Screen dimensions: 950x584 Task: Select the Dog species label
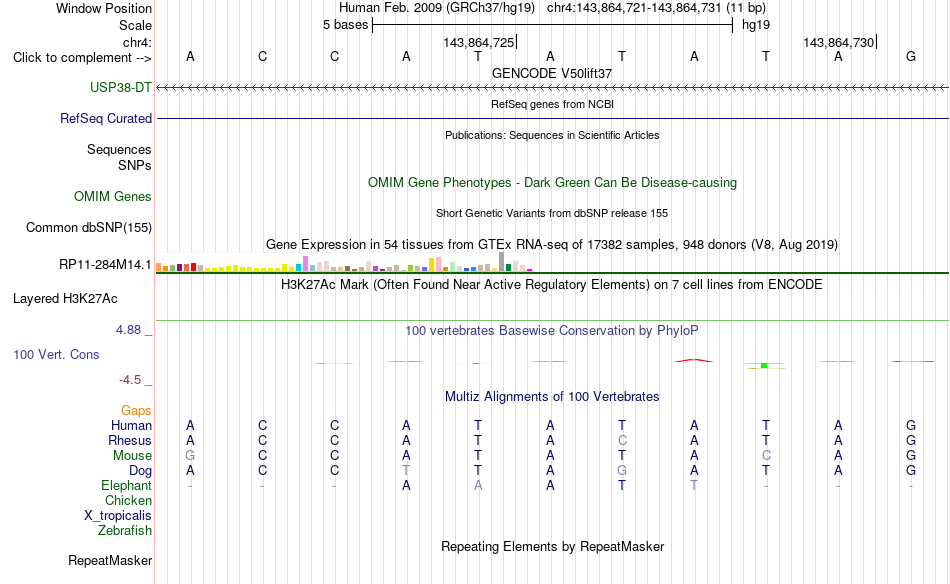pos(140,470)
